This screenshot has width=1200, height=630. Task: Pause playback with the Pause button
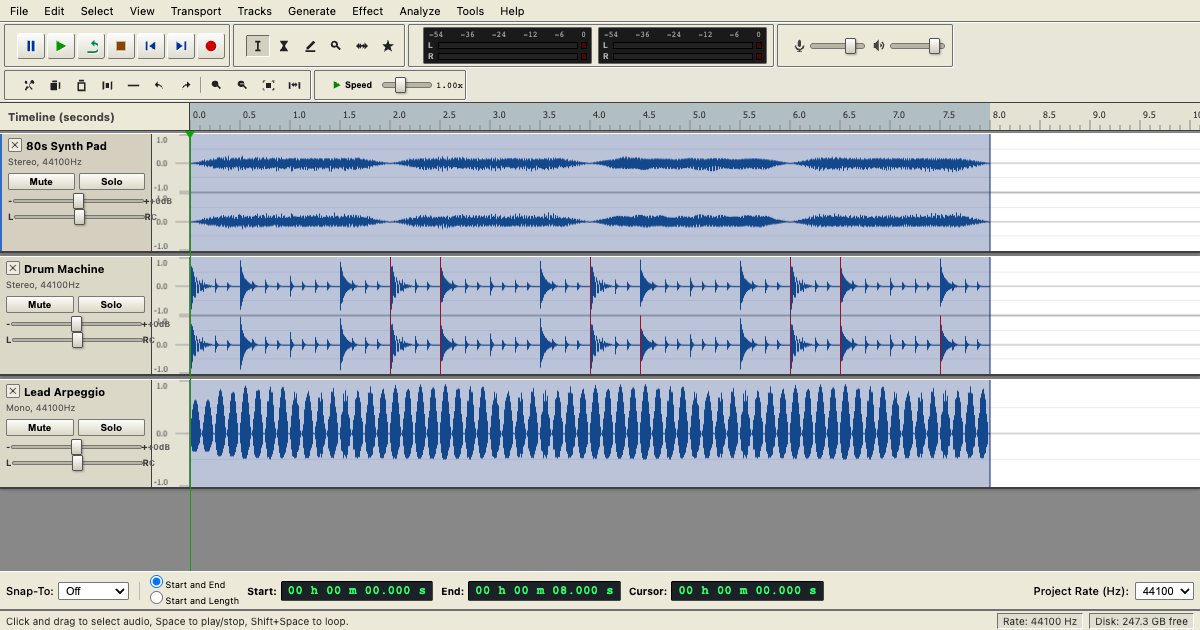(31, 46)
